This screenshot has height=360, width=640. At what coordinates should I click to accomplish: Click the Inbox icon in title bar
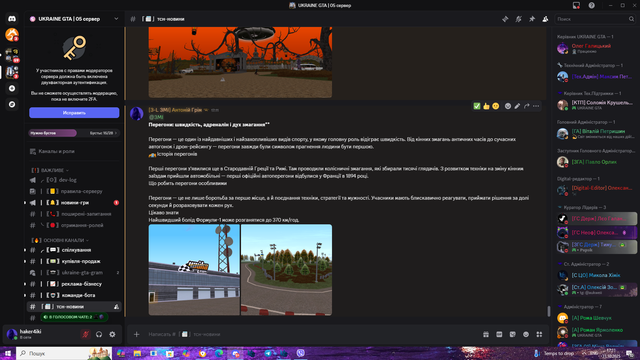(576, 5)
